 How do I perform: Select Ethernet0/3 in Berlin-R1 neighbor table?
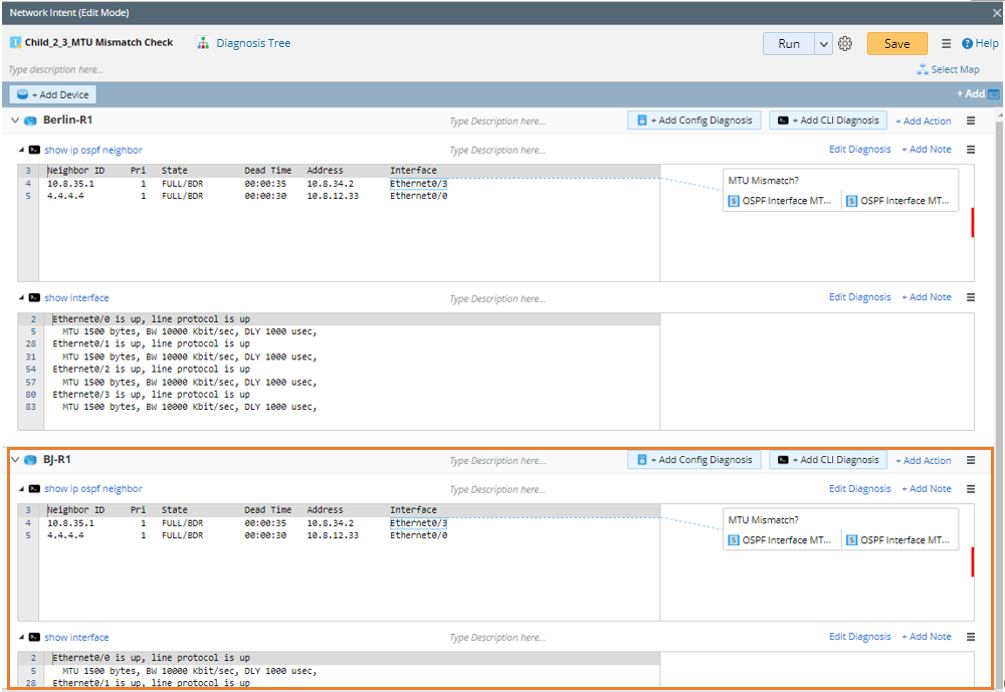coord(419,183)
